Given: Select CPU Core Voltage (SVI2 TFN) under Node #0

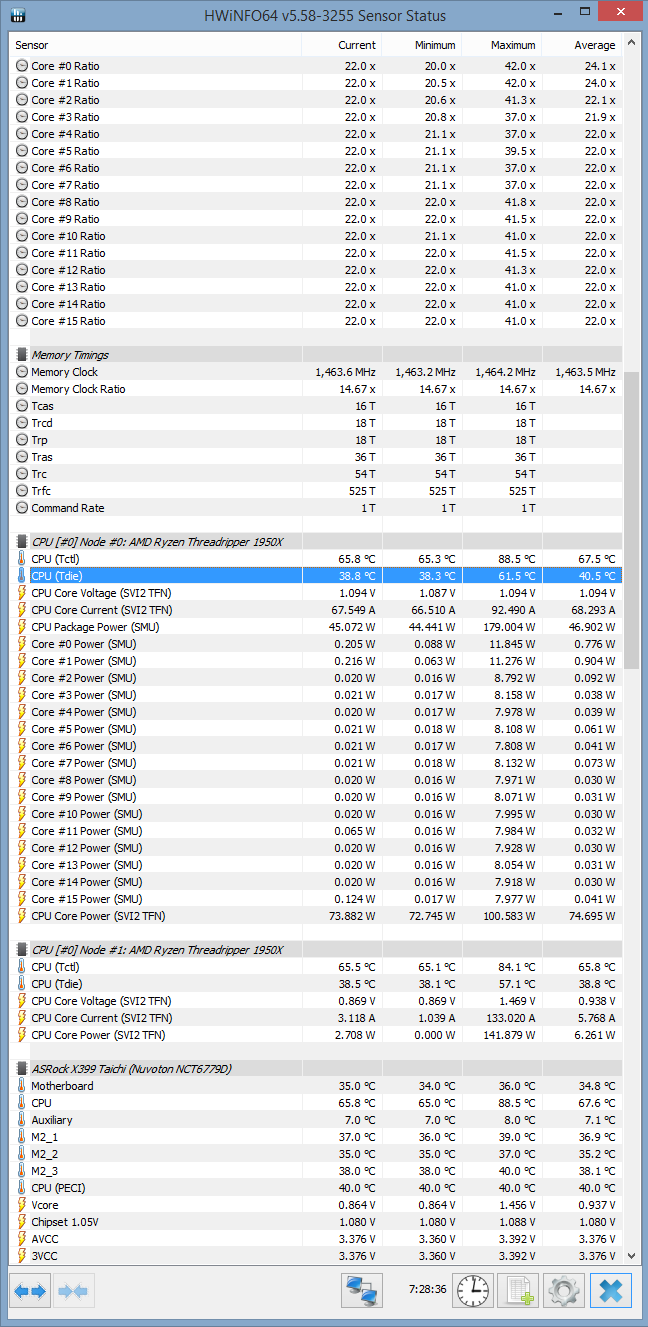Looking at the screenshot, I should (x=316, y=593).
